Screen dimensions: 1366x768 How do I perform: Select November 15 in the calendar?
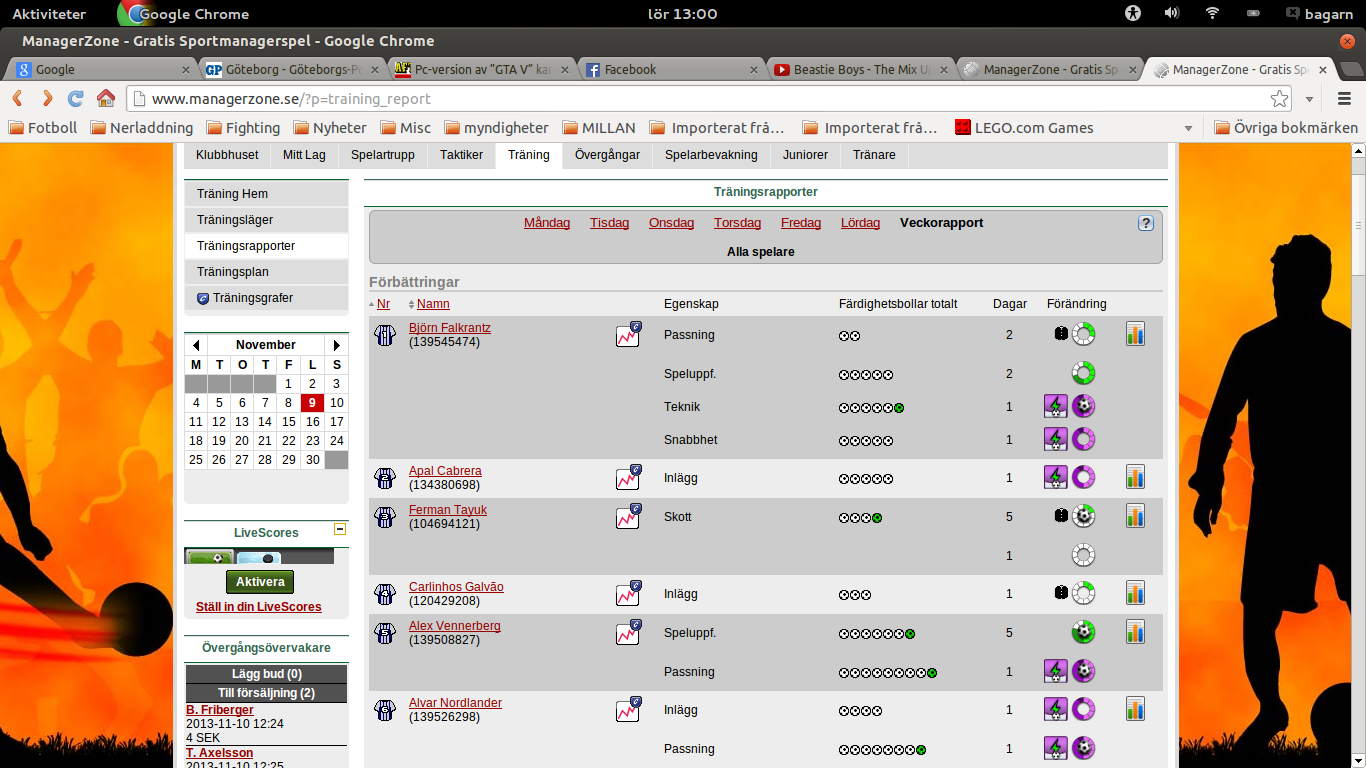pos(289,422)
